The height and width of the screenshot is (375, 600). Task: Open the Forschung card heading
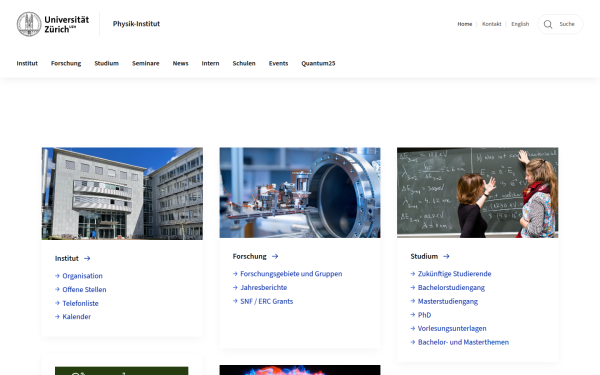(x=249, y=256)
